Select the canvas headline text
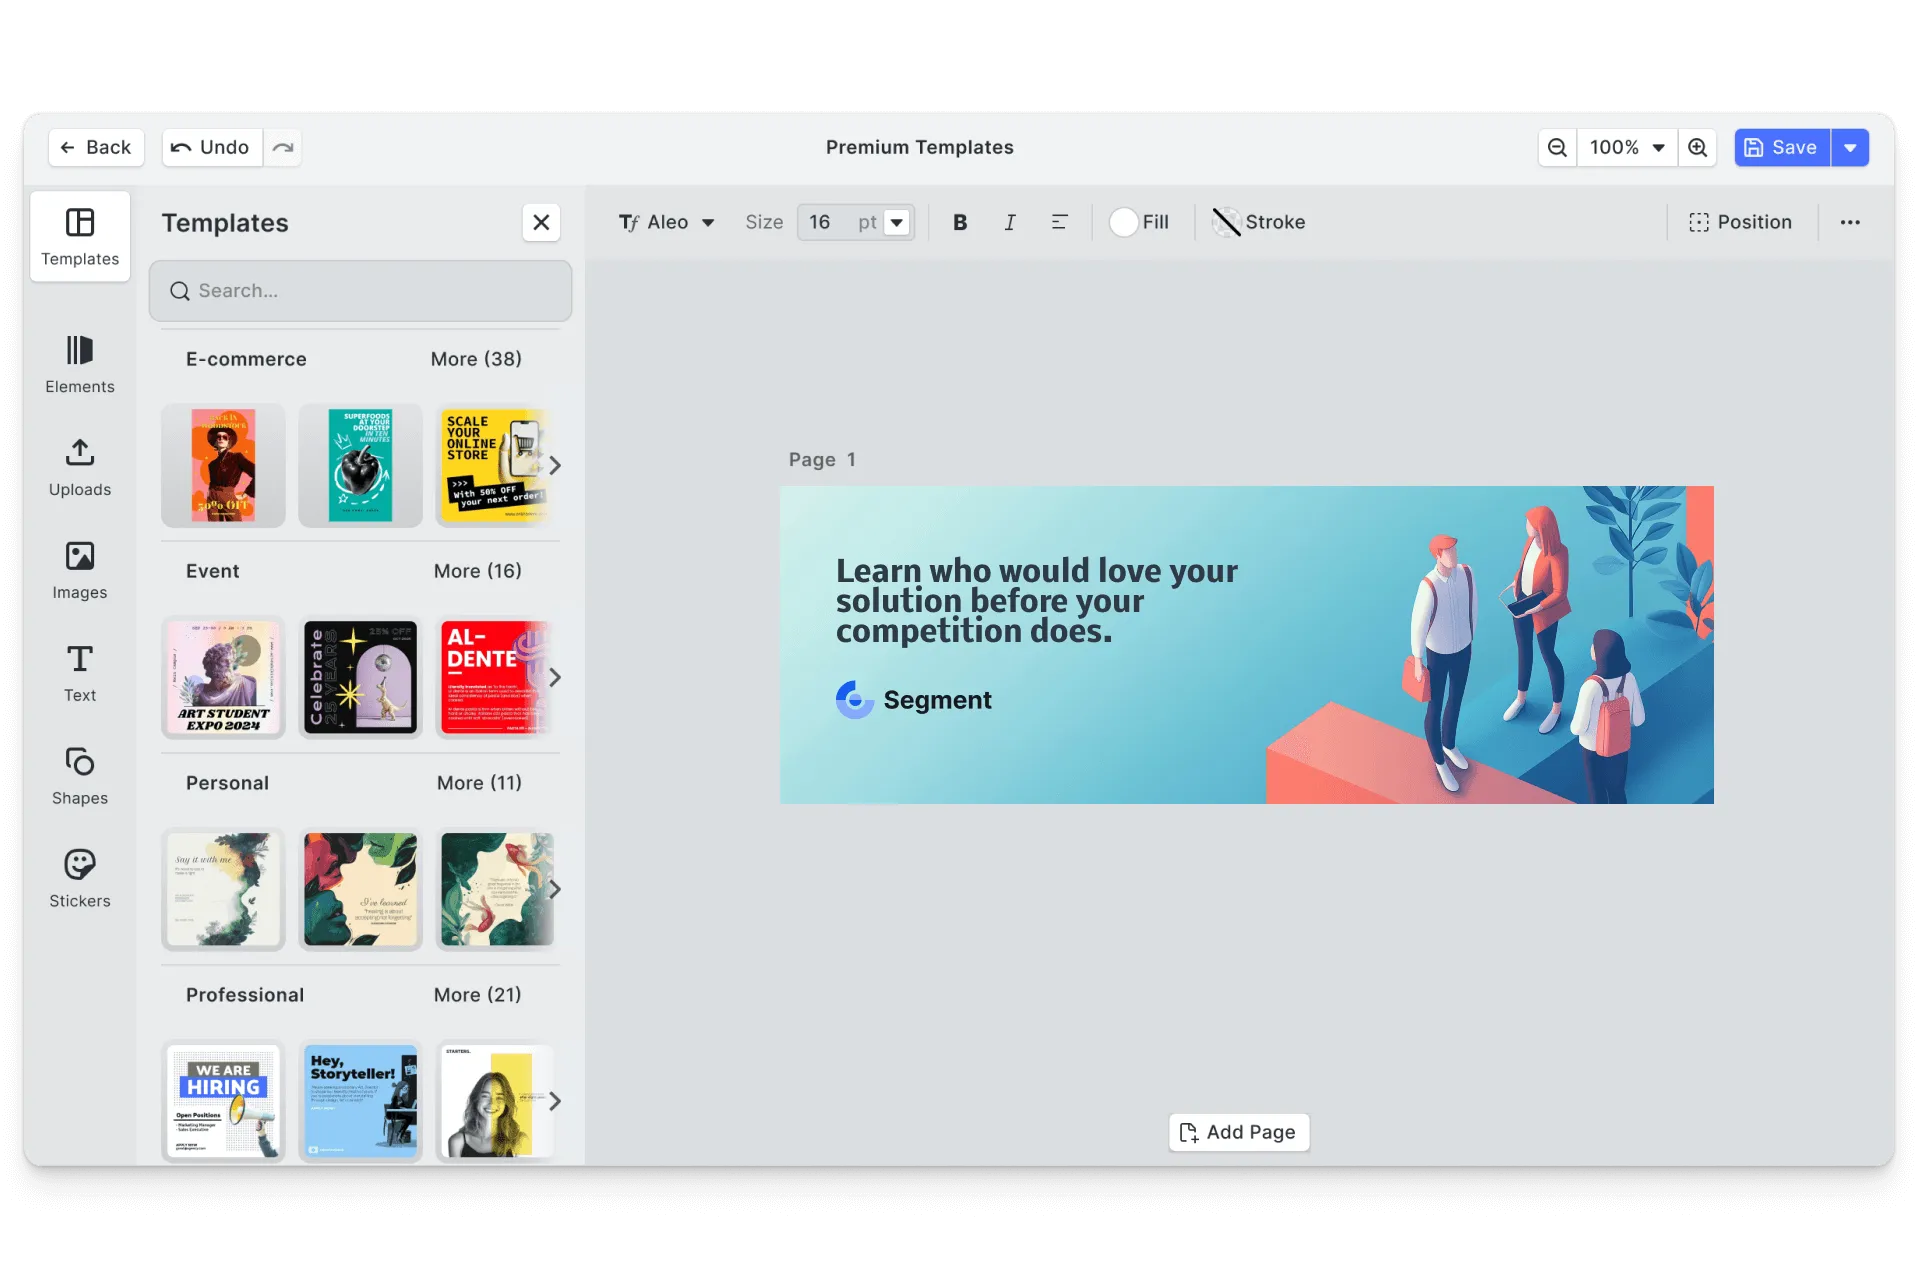The width and height of the screenshot is (1920, 1280). (x=1036, y=601)
